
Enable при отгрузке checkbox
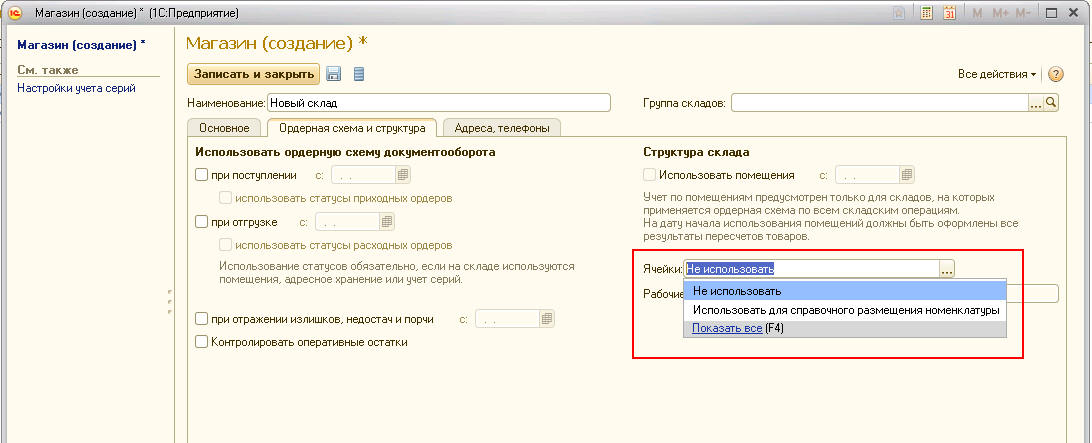point(202,222)
